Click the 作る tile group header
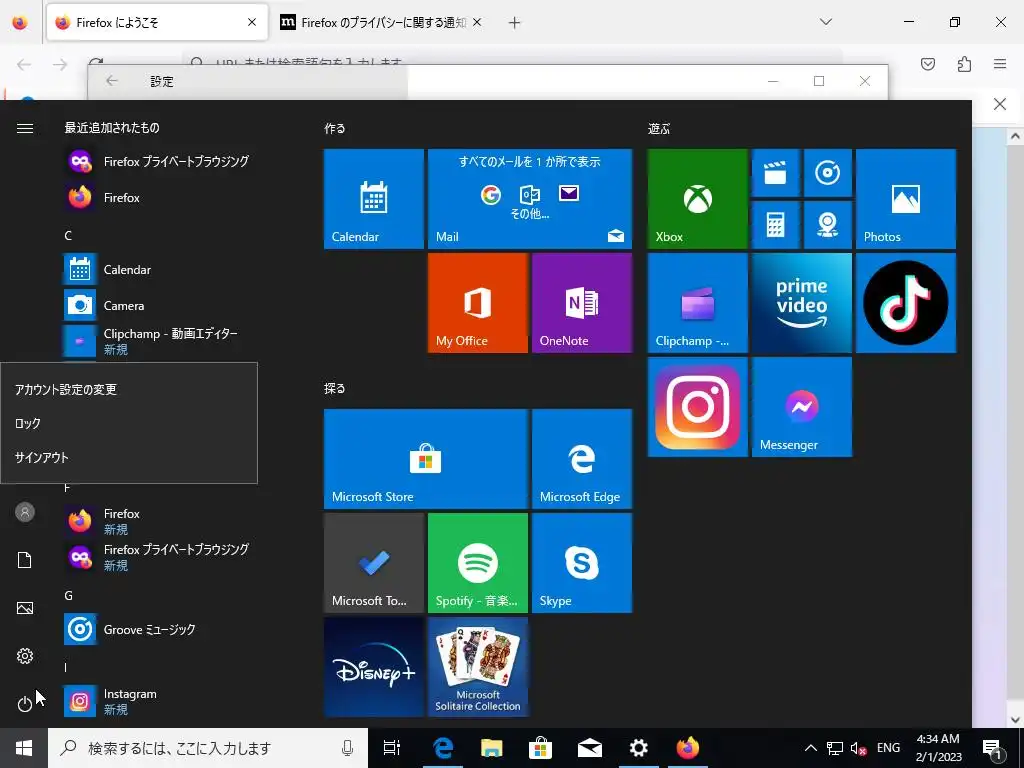1024x768 pixels. click(x=334, y=129)
